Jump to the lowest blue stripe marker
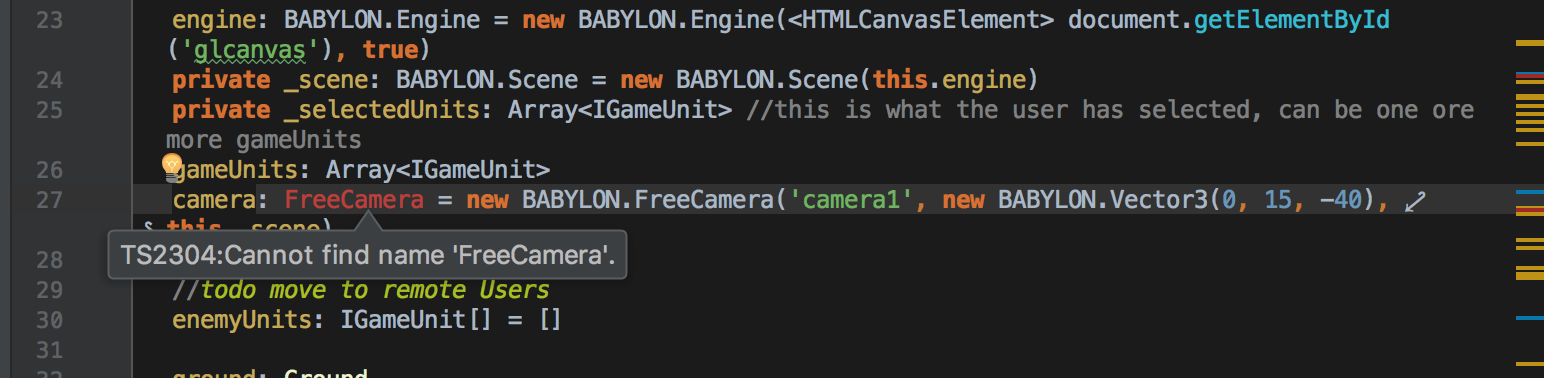This screenshot has width=1544, height=378. pos(1530,318)
